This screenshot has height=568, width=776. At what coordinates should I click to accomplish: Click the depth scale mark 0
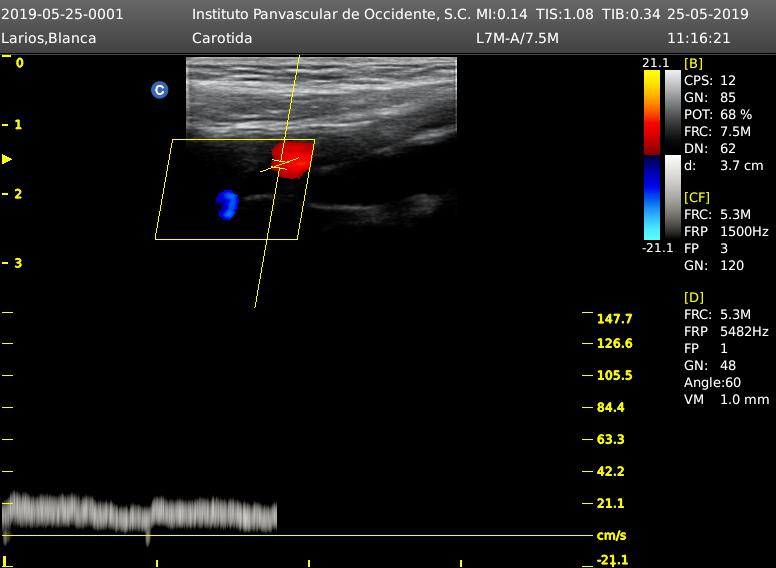point(19,63)
